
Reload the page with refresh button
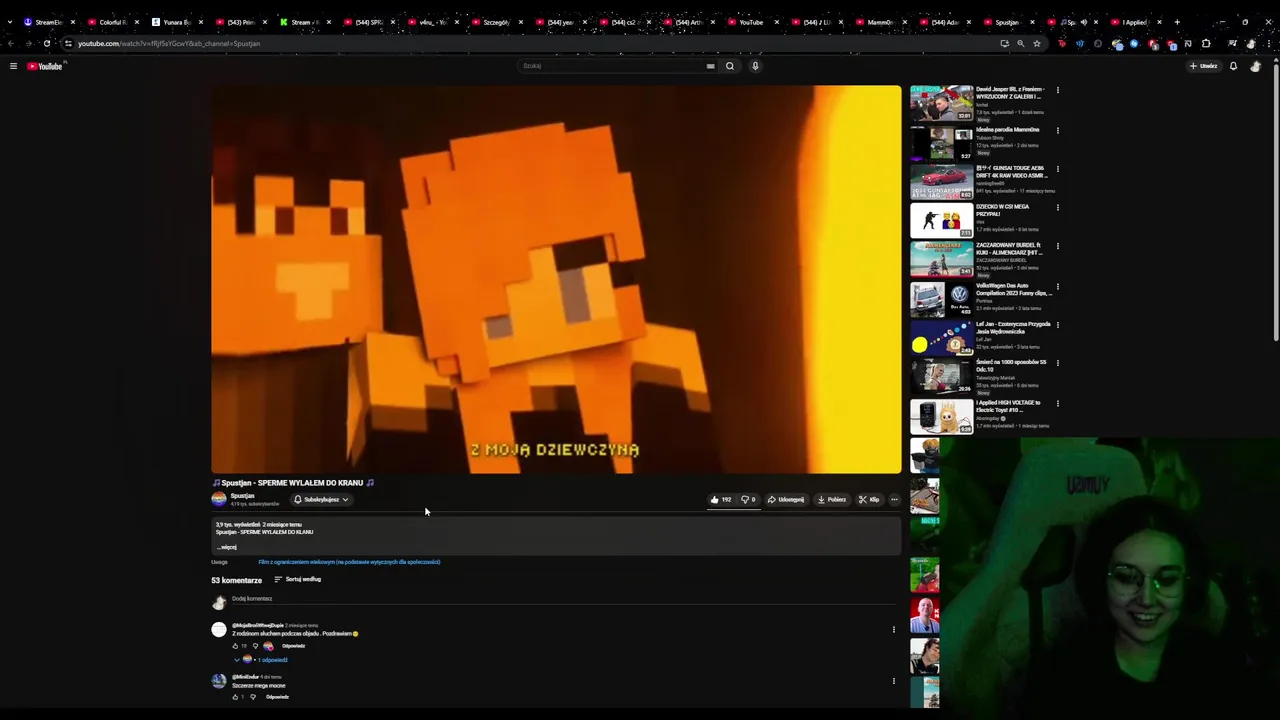tap(46, 43)
